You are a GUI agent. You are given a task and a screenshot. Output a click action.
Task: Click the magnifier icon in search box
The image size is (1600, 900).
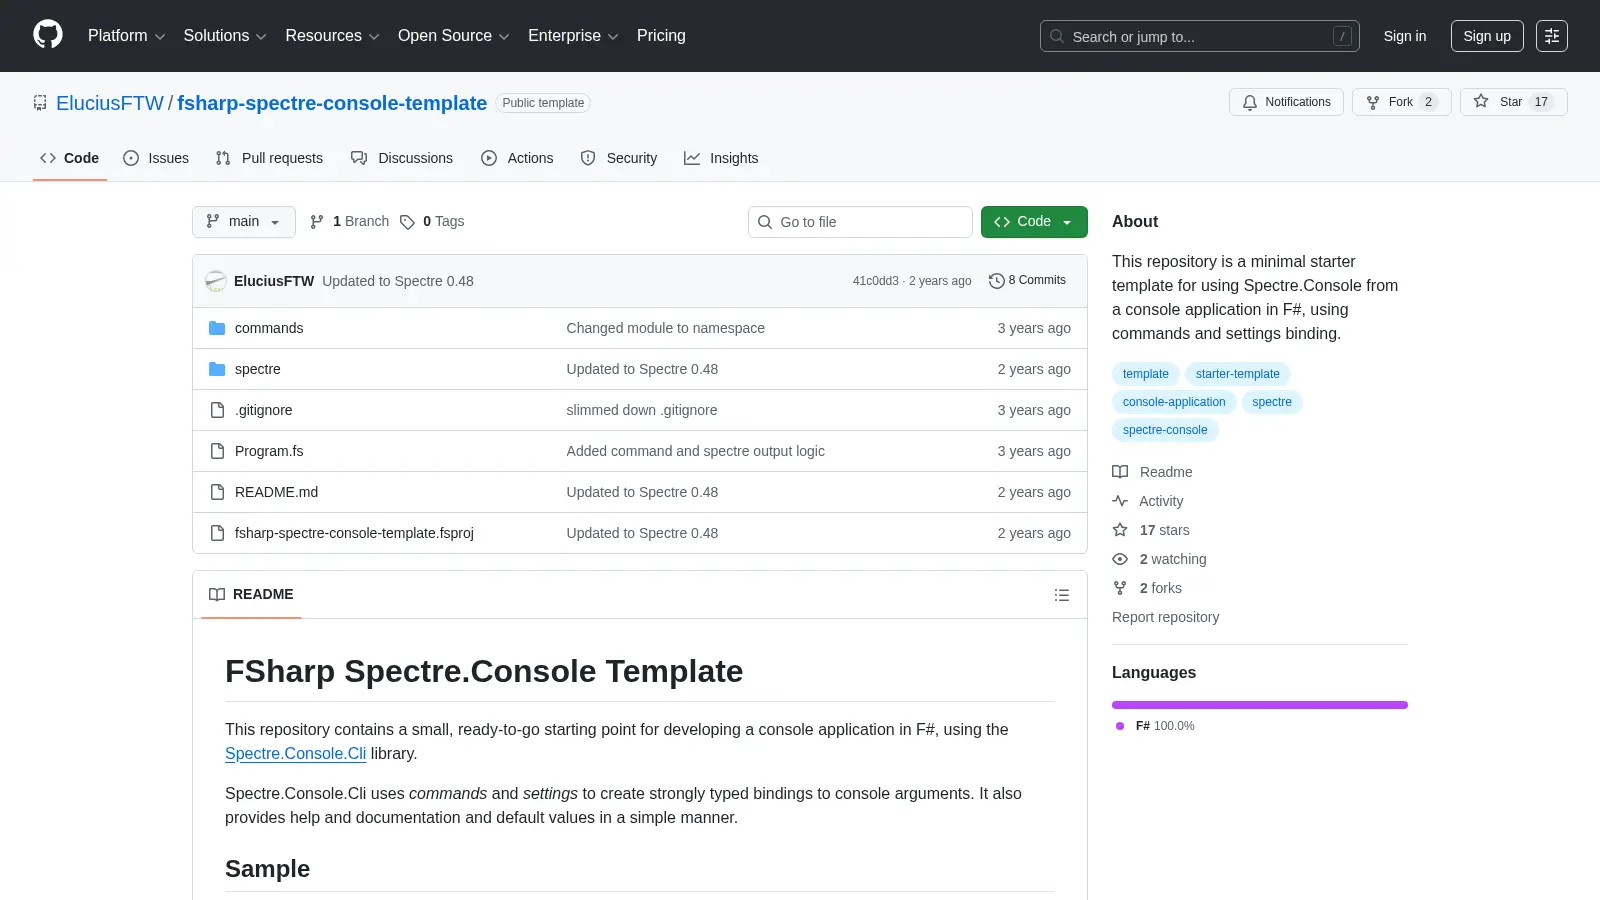click(1057, 36)
